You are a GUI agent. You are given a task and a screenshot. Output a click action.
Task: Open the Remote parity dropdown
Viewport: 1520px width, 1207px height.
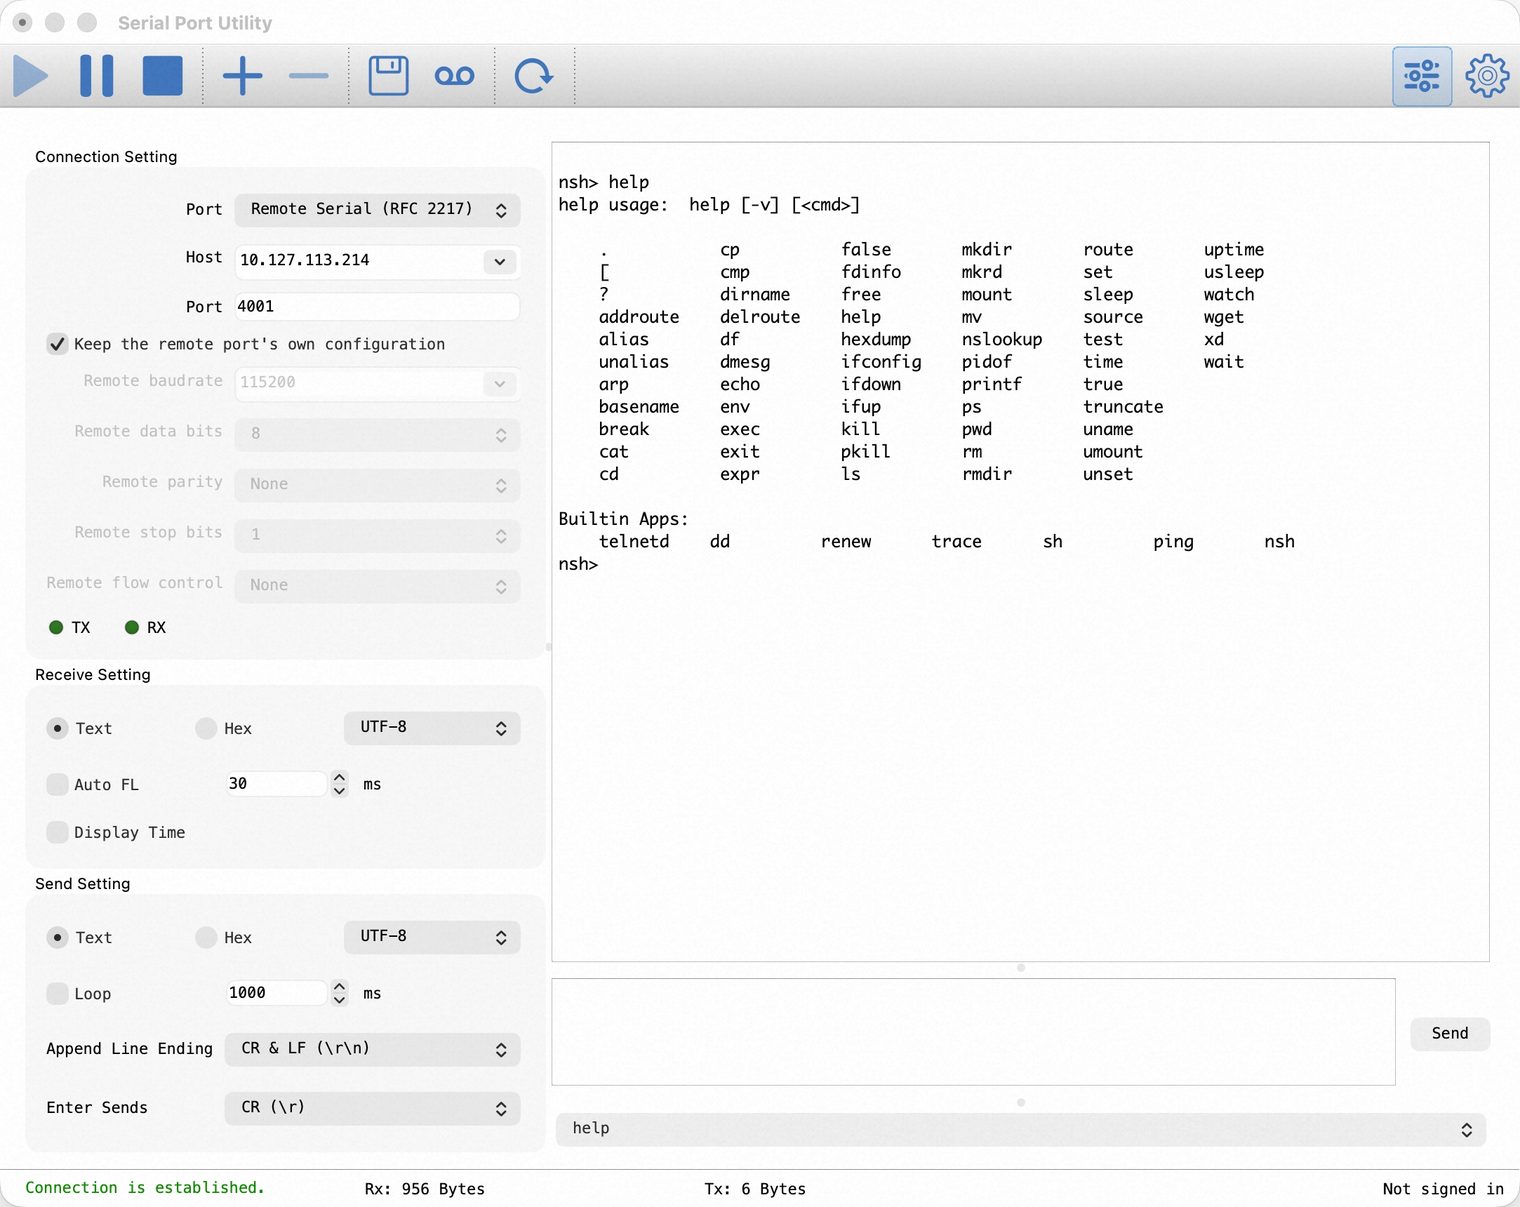point(378,484)
